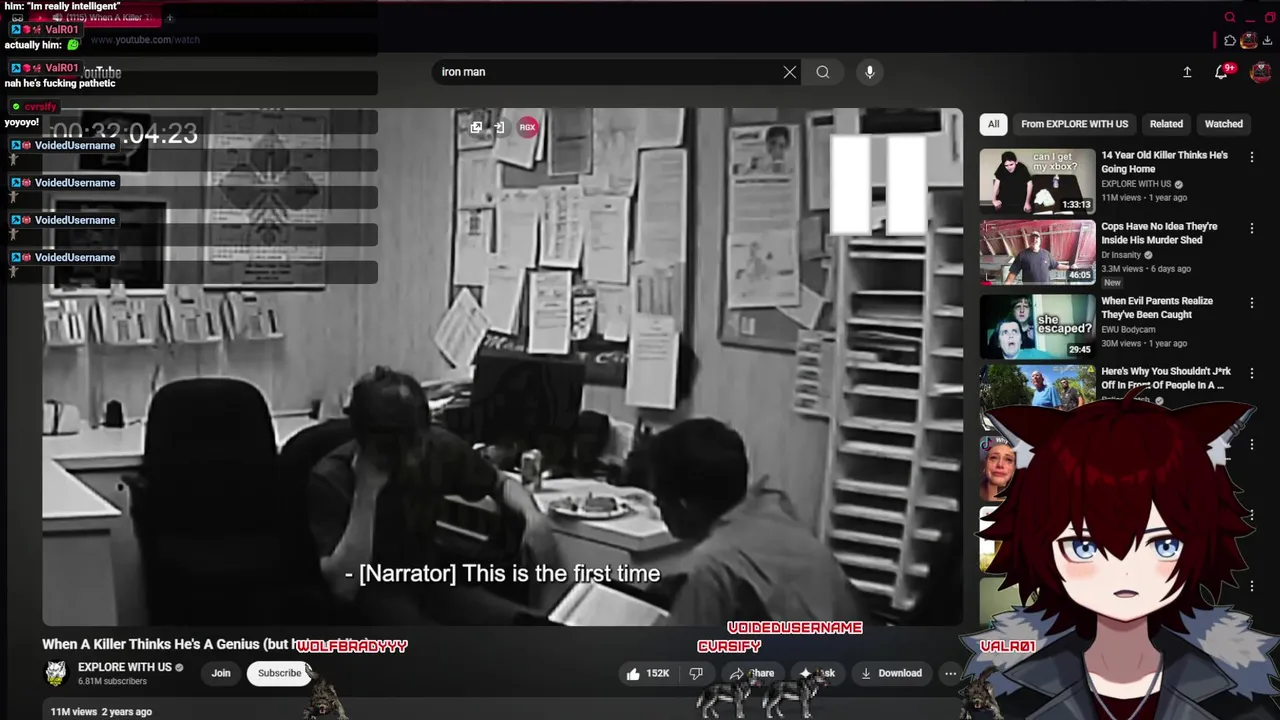1280x720 pixels.
Task: Click the Join button
Action: tap(221, 673)
